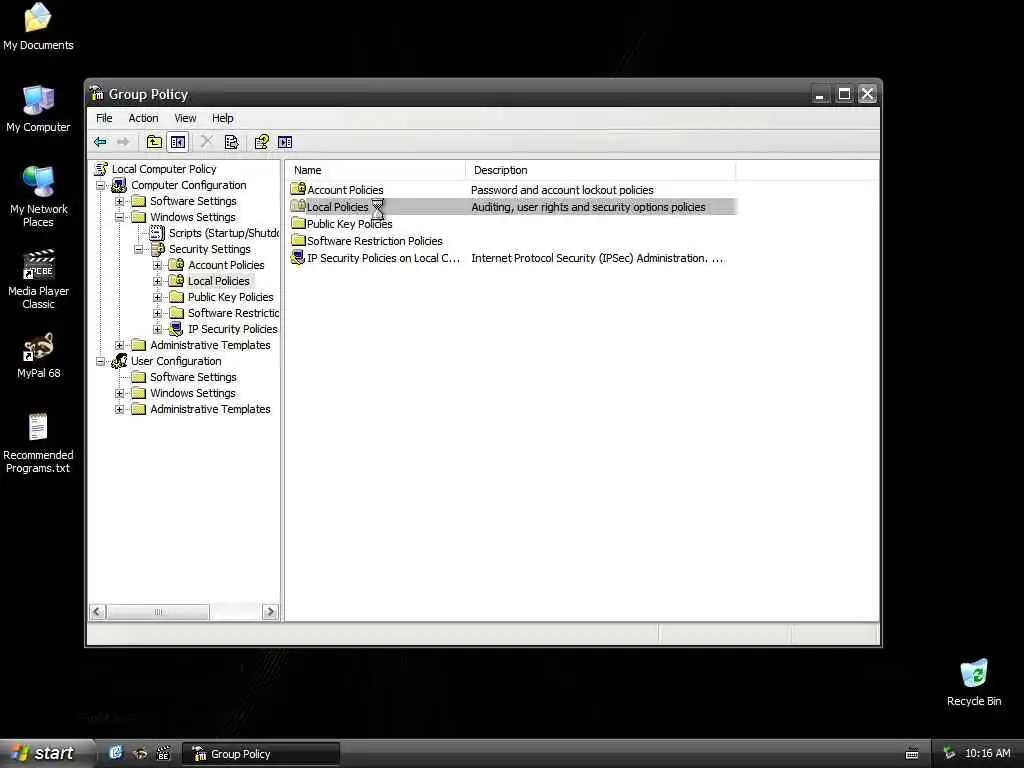The width and height of the screenshot is (1024, 768).
Task: Collapse the Security Settings node
Action: point(138,249)
